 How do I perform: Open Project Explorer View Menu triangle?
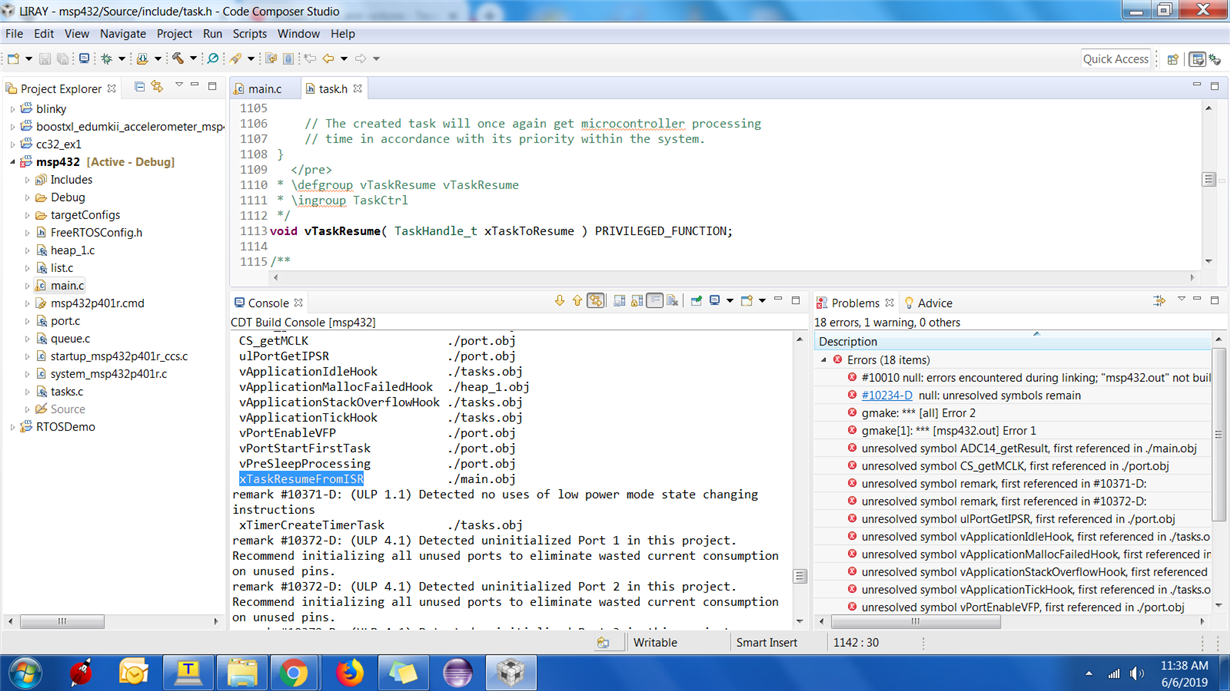click(x=178, y=86)
